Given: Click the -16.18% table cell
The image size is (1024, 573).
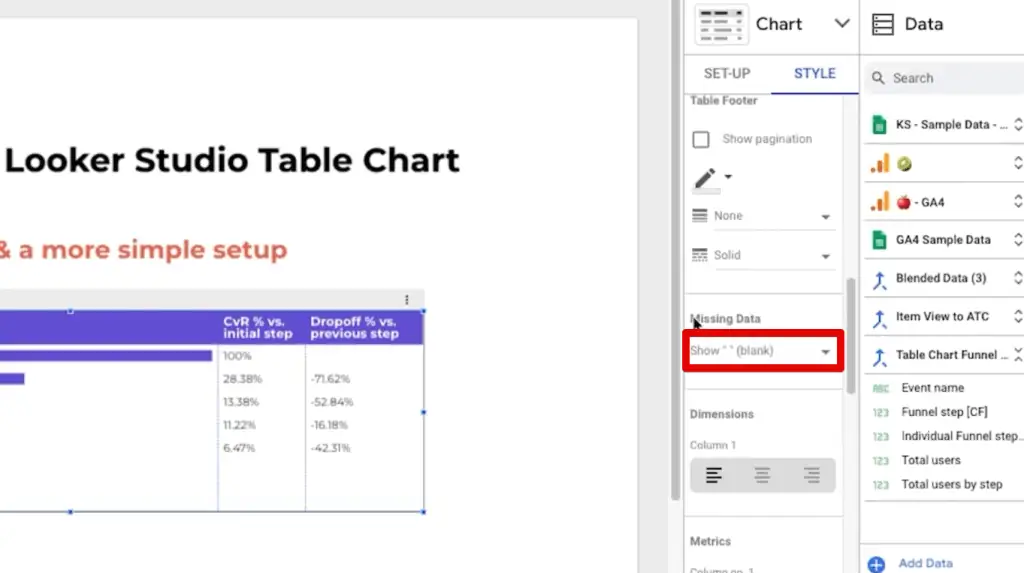Looking at the screenshot, I should (x=329, y=425).
